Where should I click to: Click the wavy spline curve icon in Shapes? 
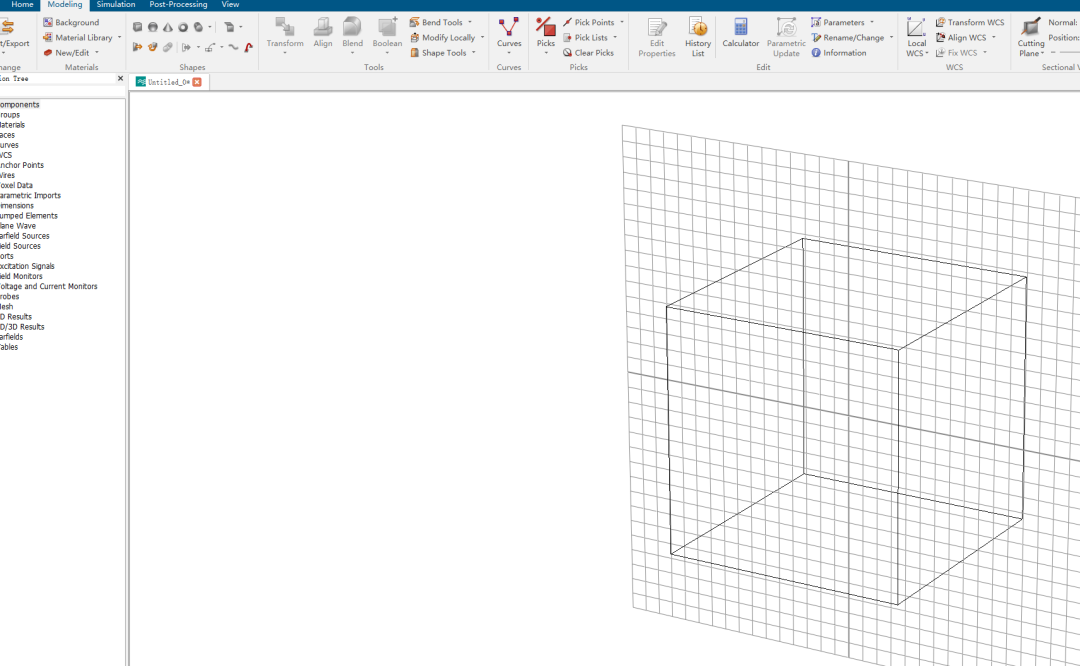pyautogui.click(x=233, y=47)
